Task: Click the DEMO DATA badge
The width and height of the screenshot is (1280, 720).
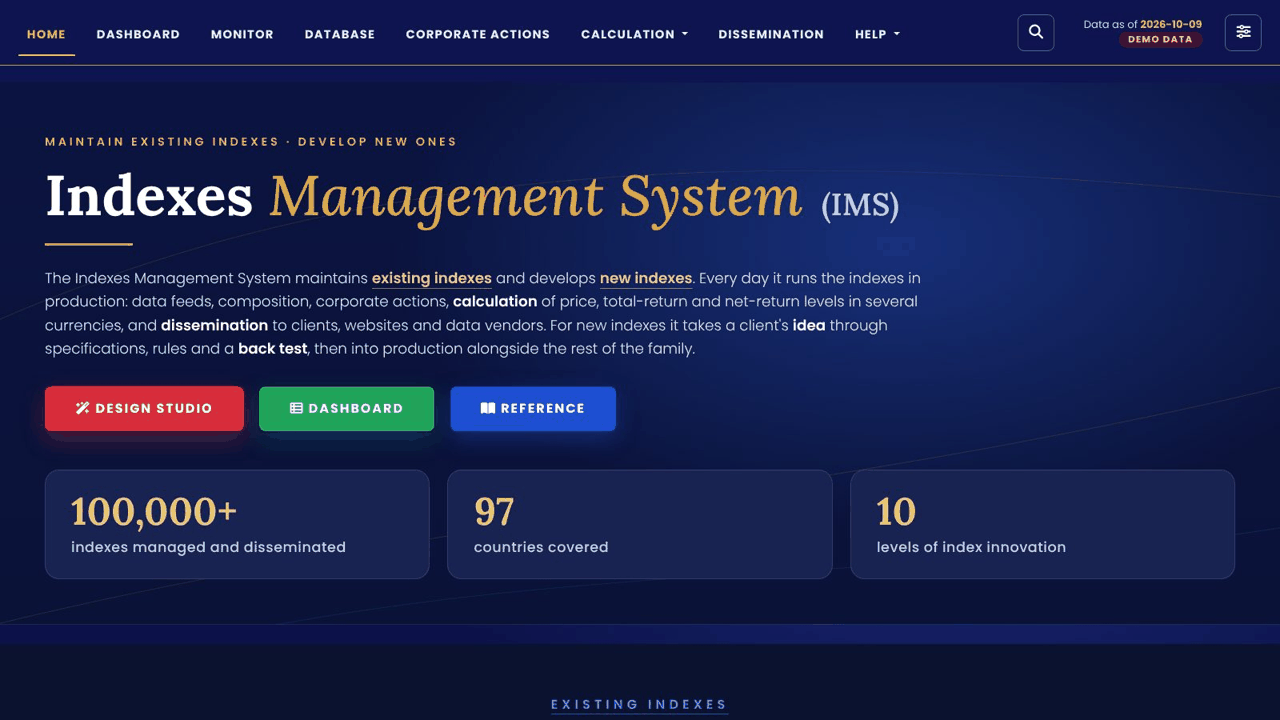Action: [x=1160, y=39]
